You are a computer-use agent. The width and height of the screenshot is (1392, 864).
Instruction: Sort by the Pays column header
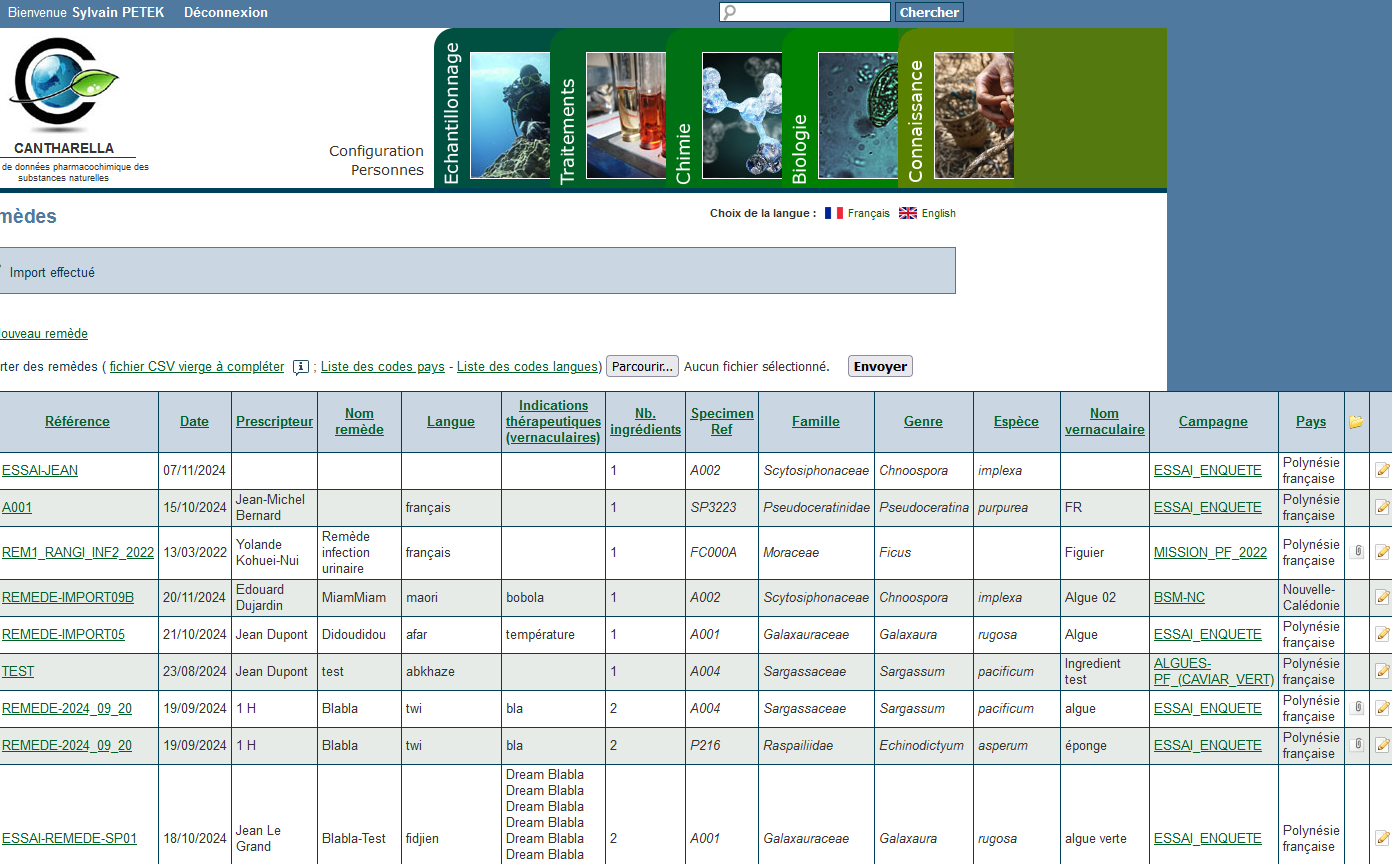1311,422
